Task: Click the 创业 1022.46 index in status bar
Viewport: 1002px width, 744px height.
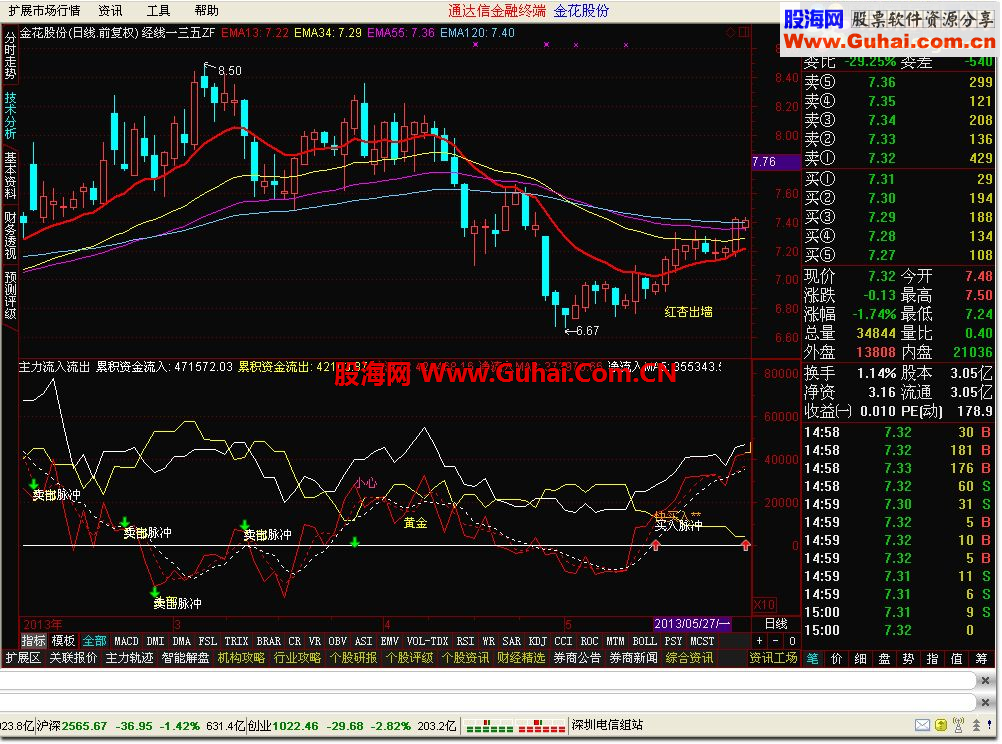Action: [283, 726]
